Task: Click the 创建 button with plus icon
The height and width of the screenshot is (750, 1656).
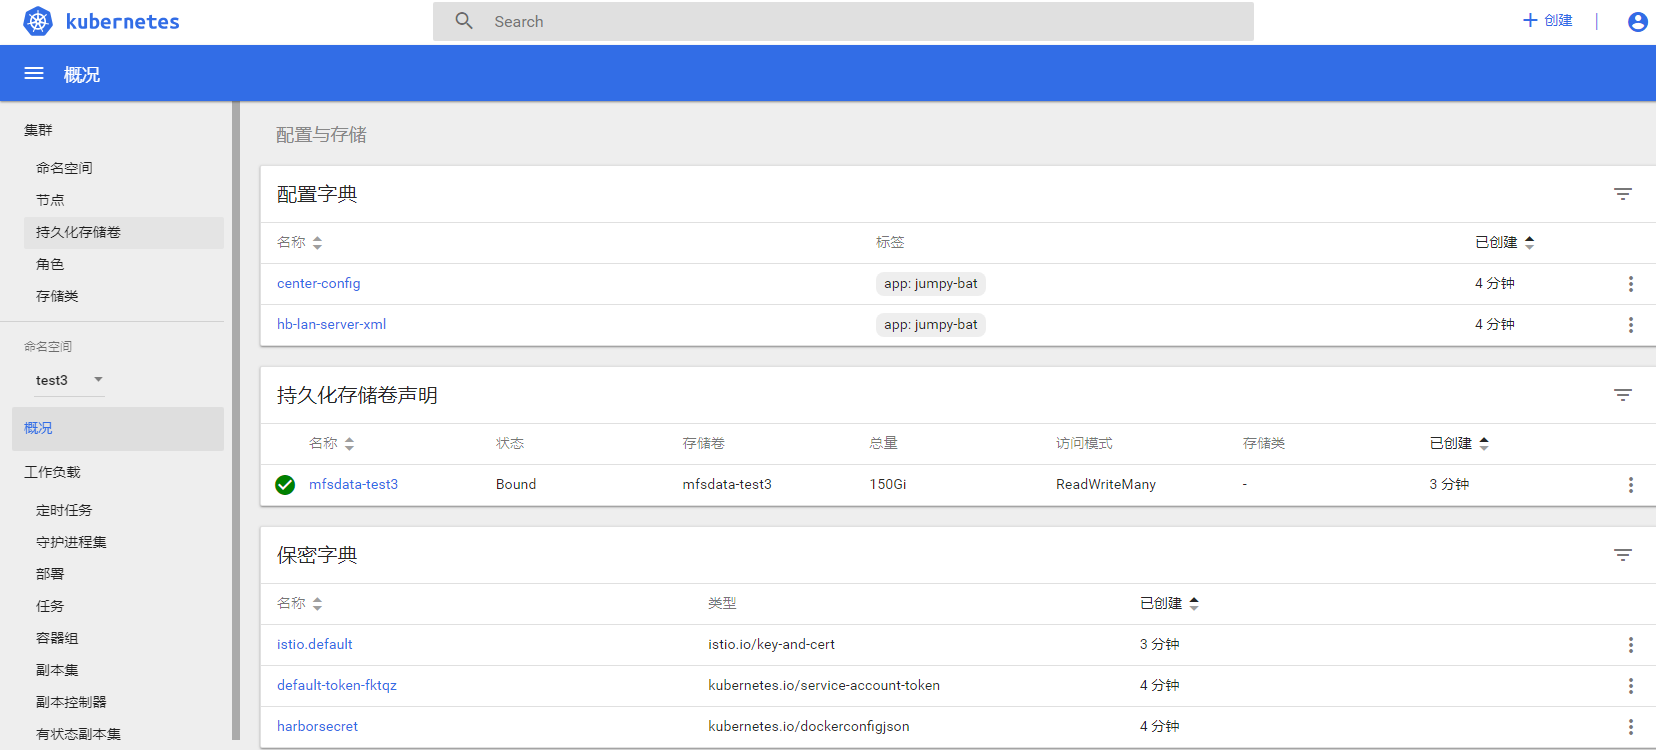Action: (1547, 20)
